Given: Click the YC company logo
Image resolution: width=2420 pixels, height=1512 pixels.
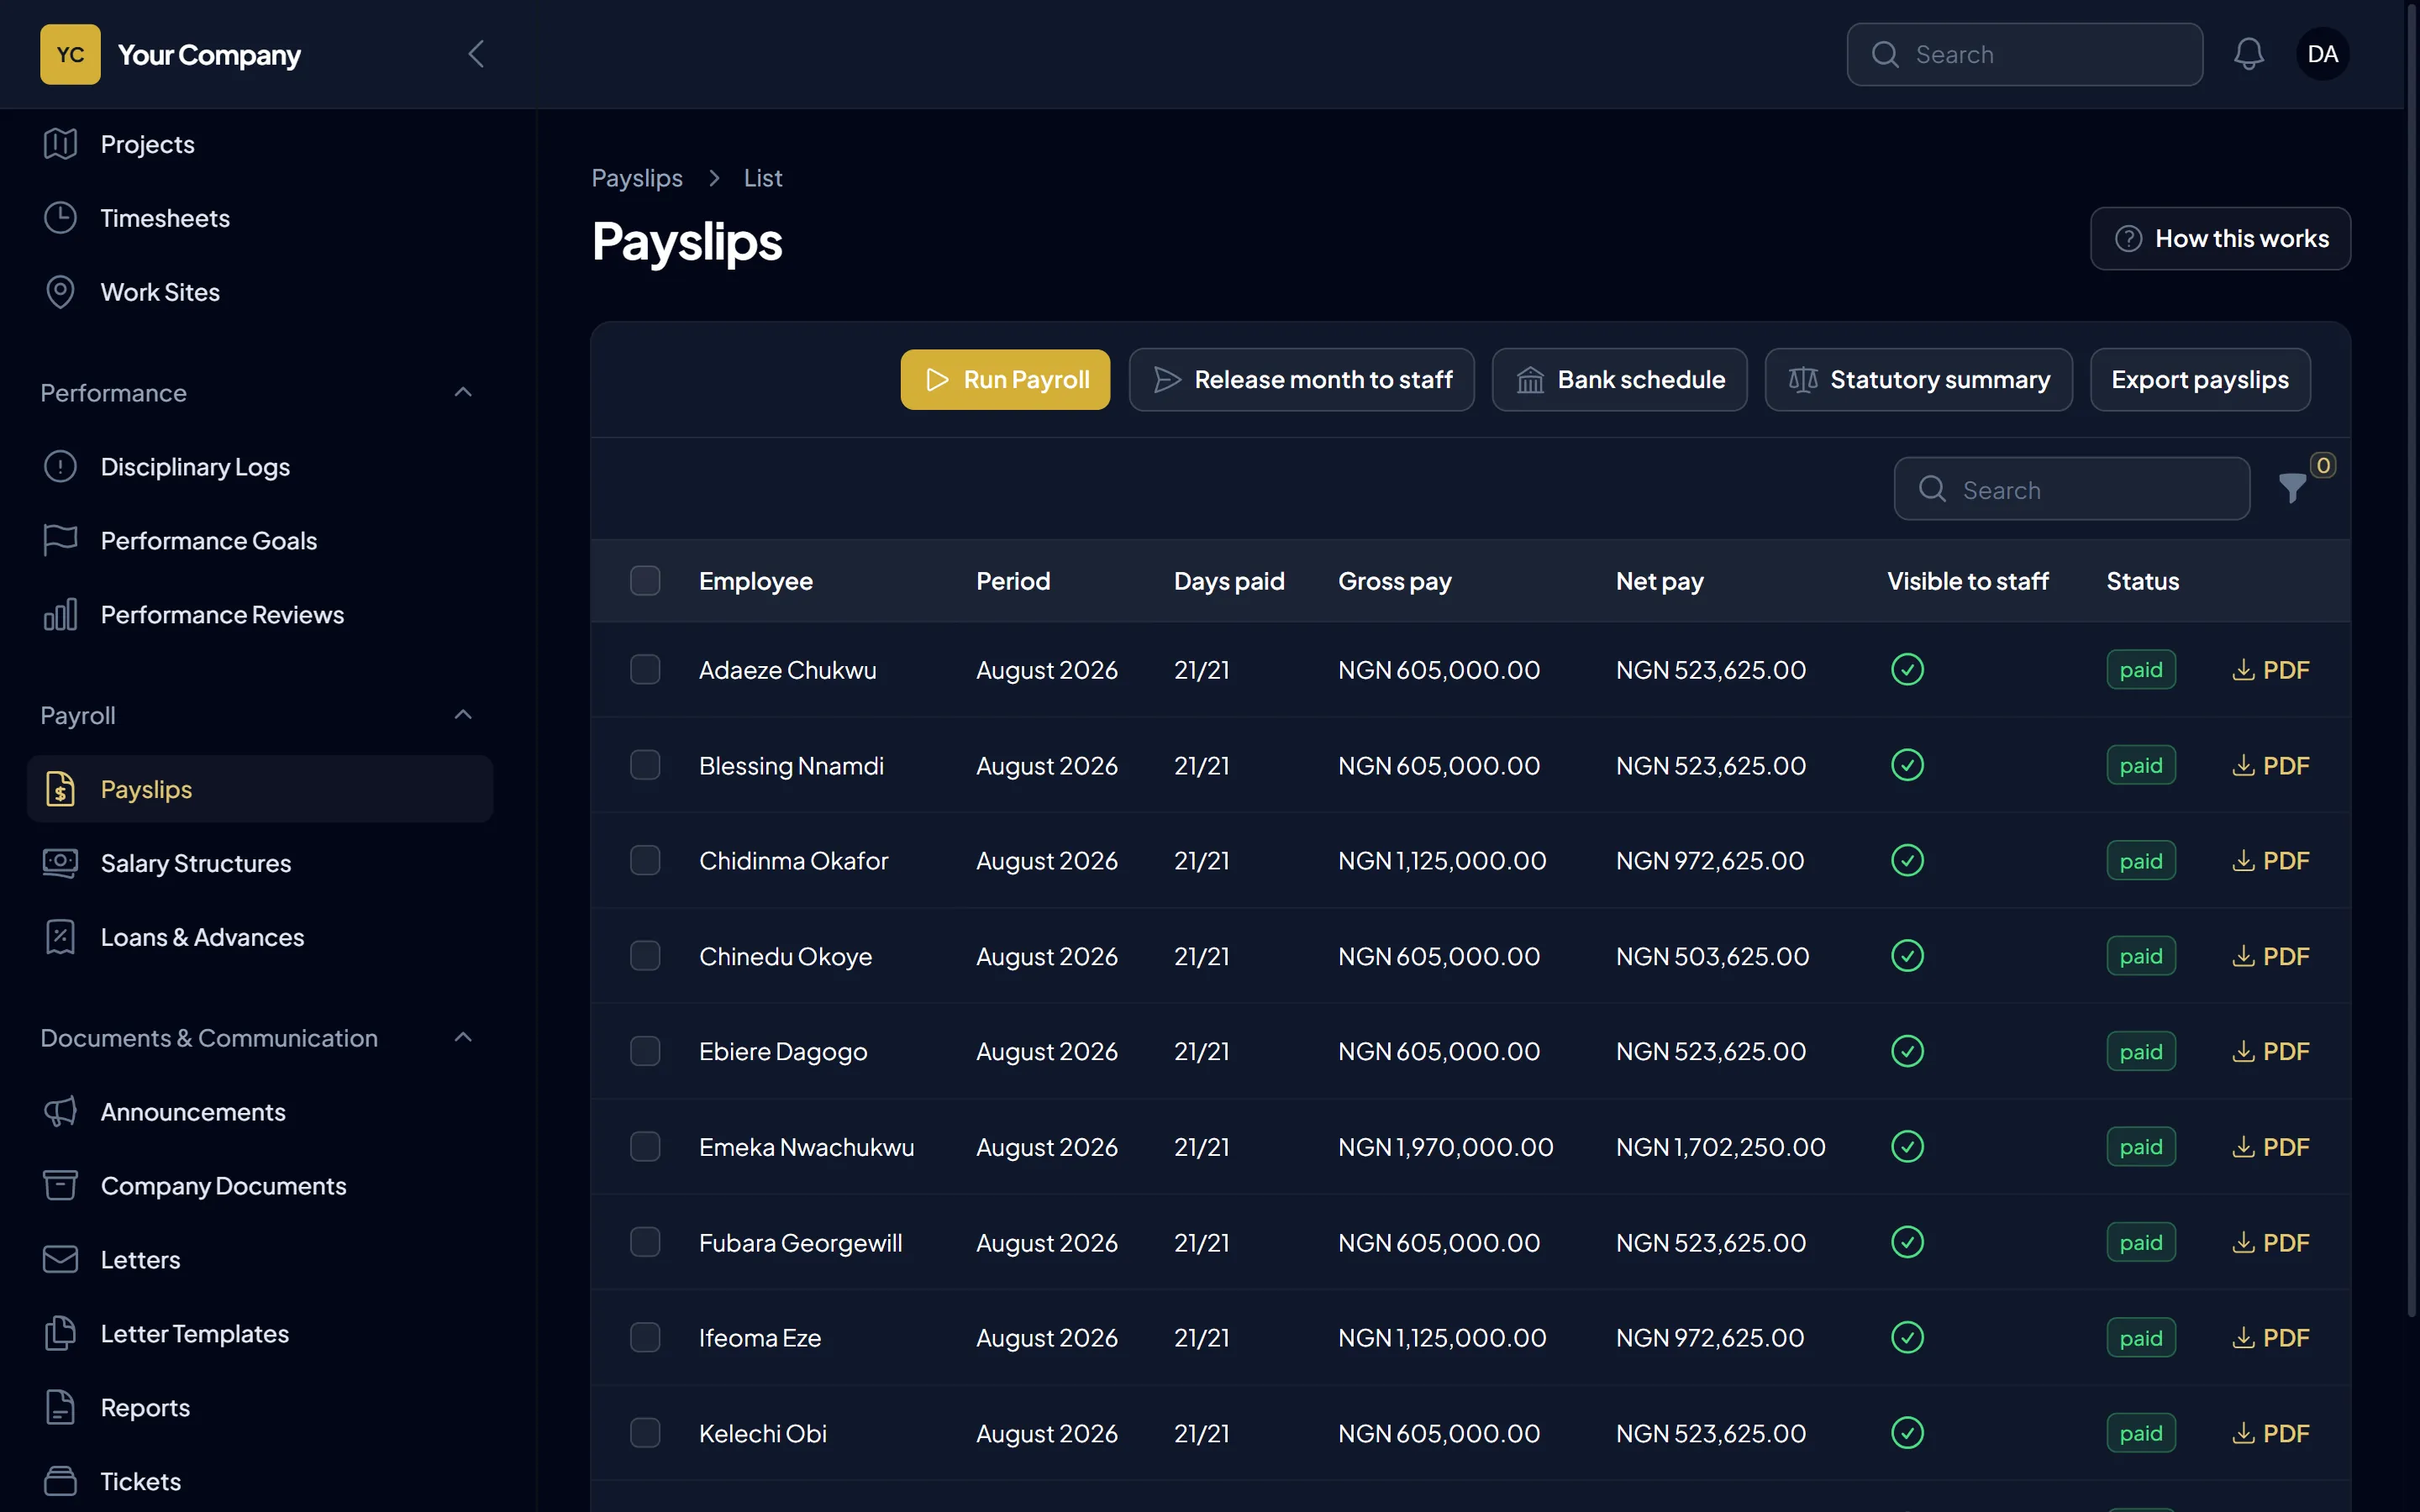Looking at the screenshot, I should [x=70, y=54].
